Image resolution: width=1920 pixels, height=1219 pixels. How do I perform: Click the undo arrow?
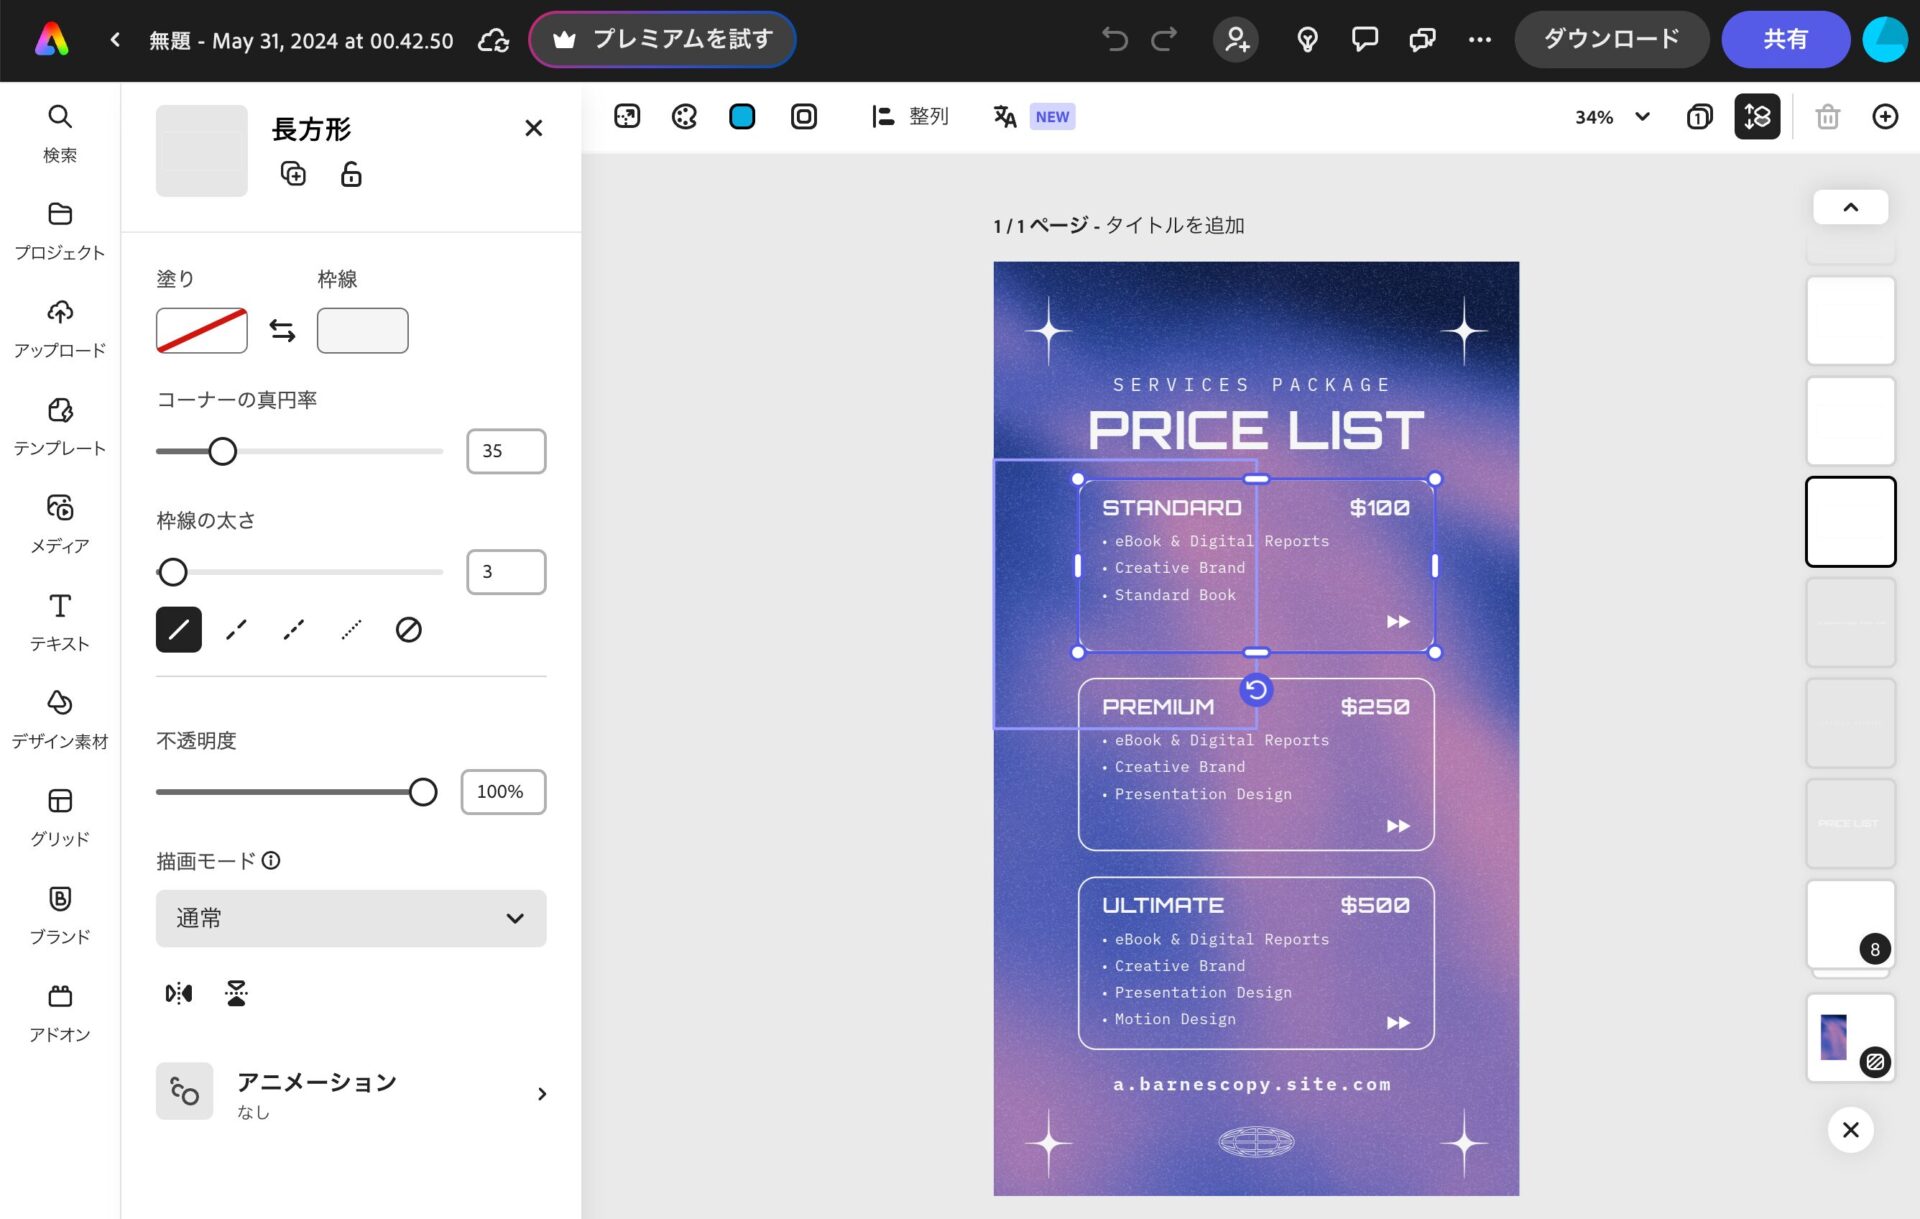pyautogui.click(x=1114, y=40)
